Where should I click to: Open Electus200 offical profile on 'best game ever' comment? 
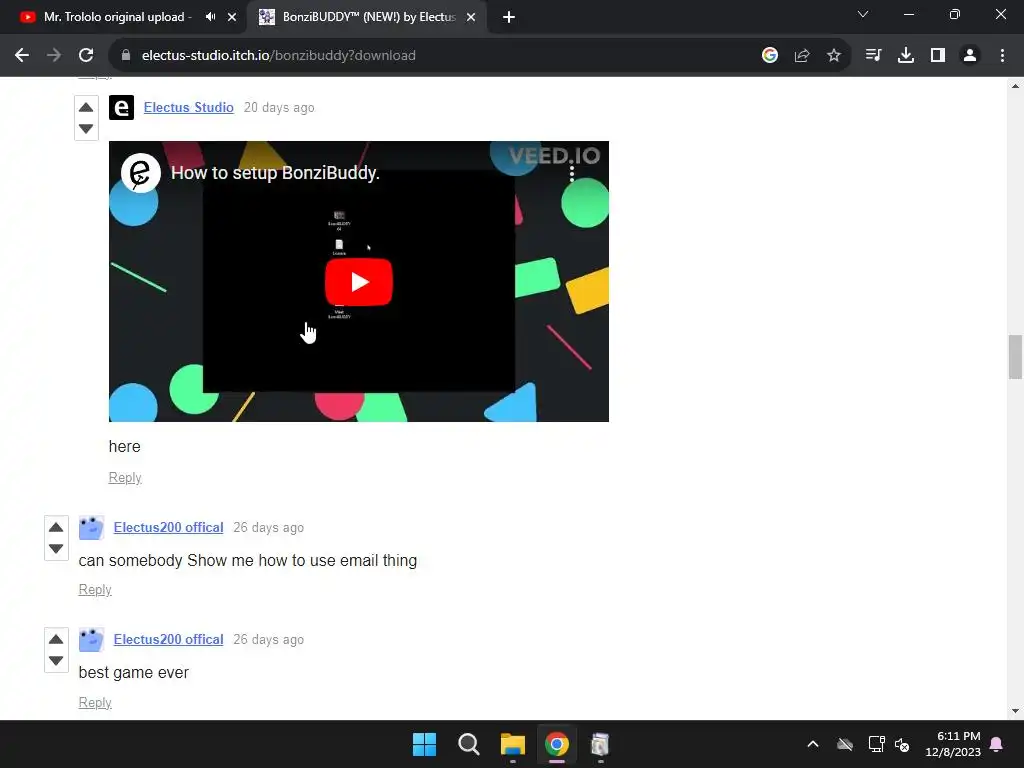coord(168,639)
